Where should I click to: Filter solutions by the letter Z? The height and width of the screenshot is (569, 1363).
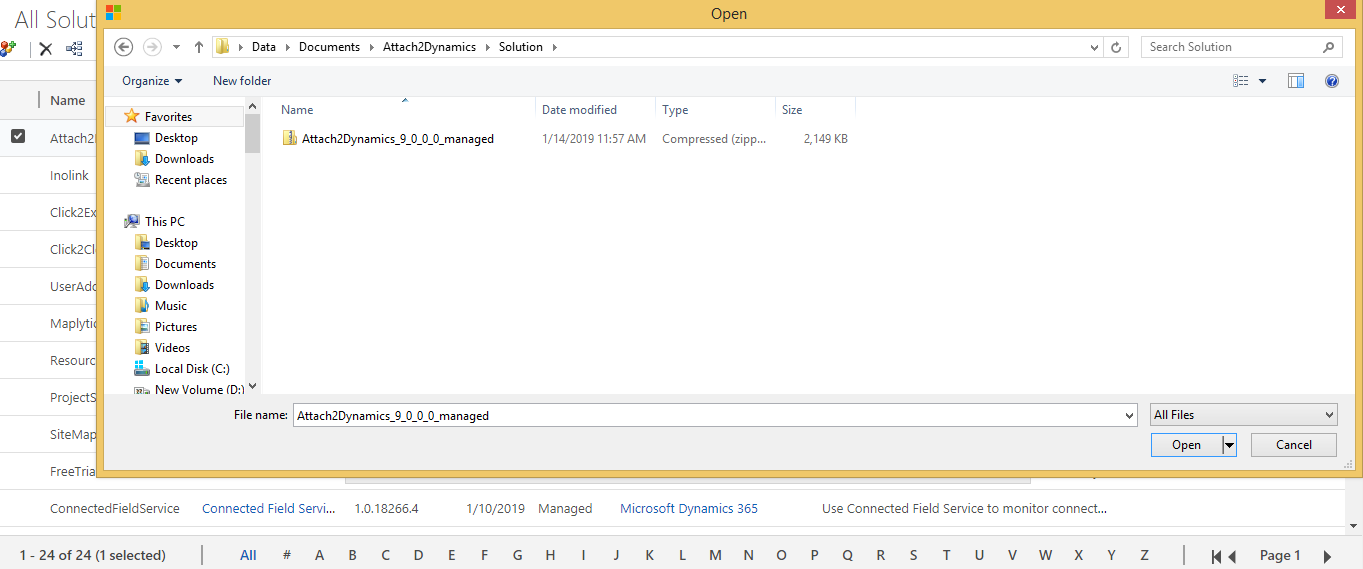(x=1144, y=556)
